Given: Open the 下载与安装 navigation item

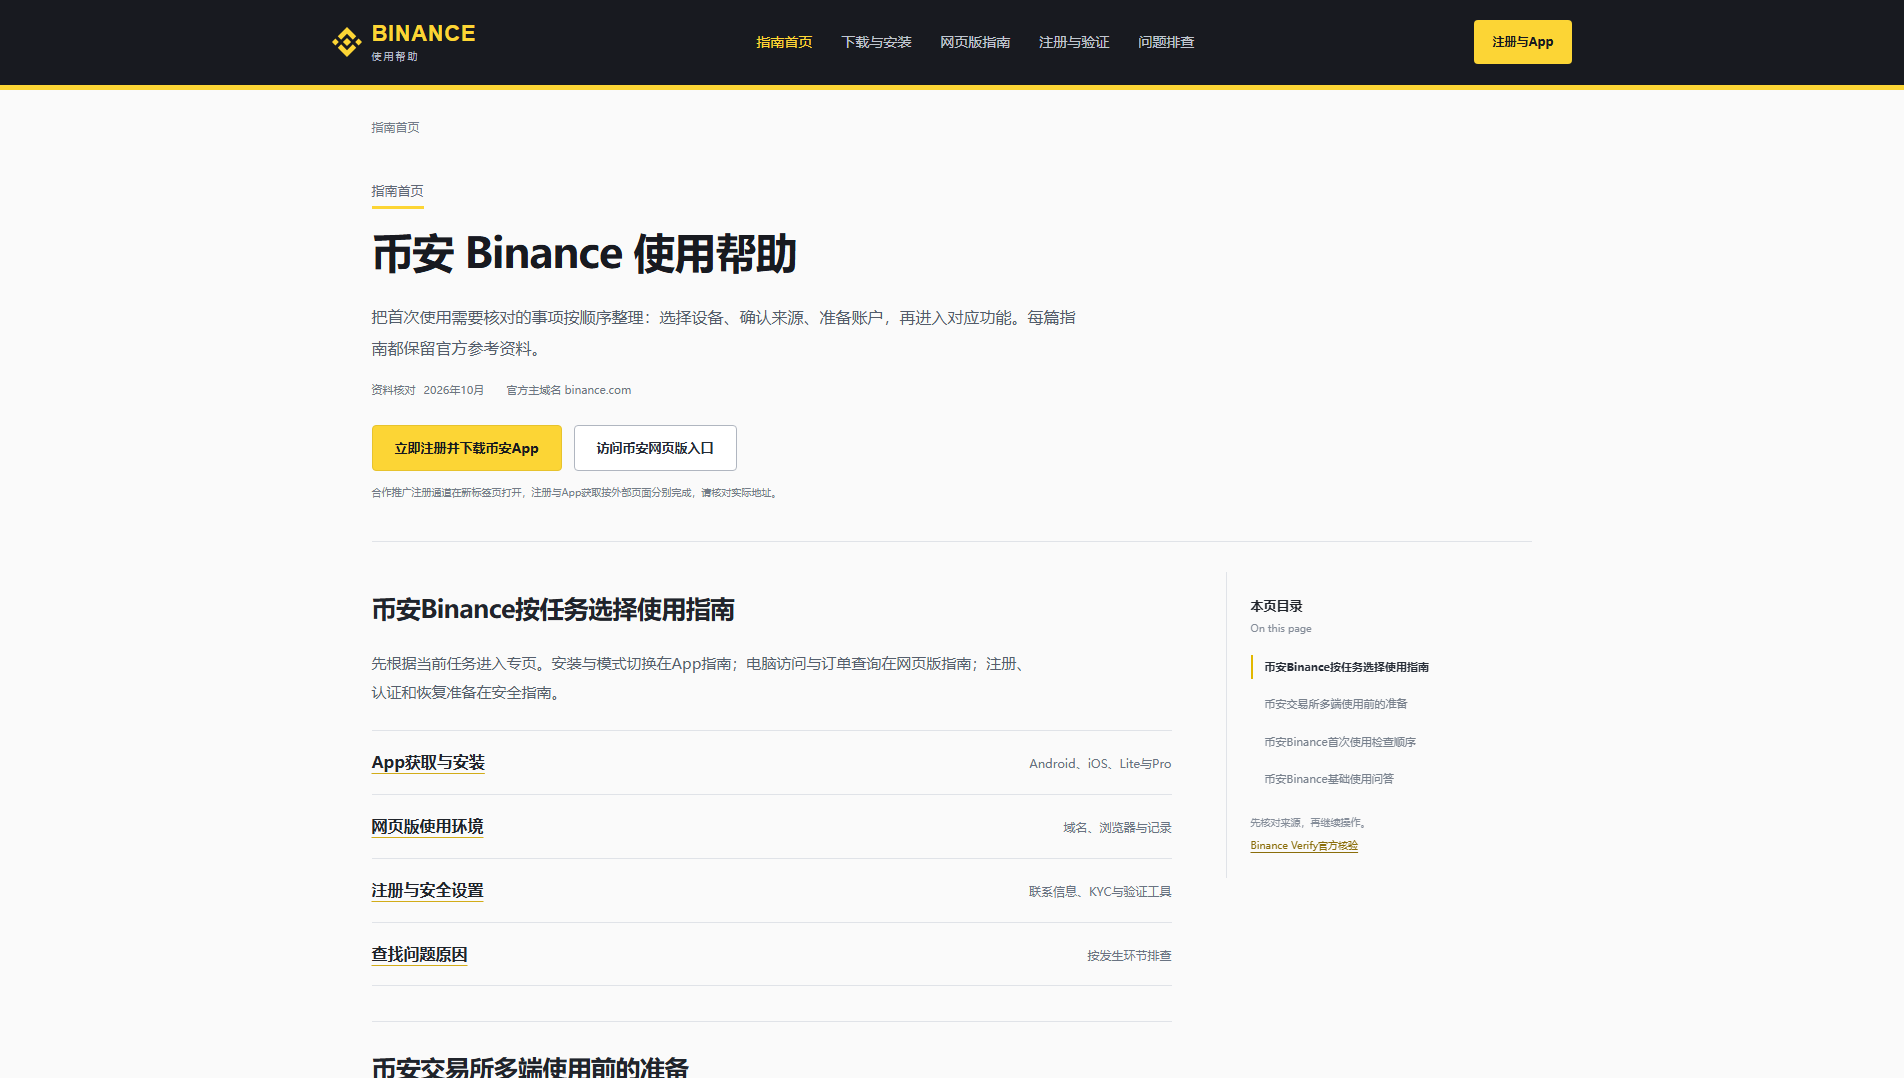Looking at the screenshot, I should click(x=876, y=42).
